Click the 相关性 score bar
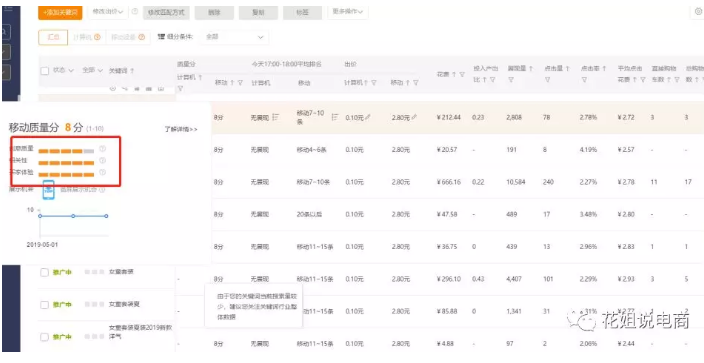Image resolution: width=704 pixels, height=363 pixels. (66, 163)
